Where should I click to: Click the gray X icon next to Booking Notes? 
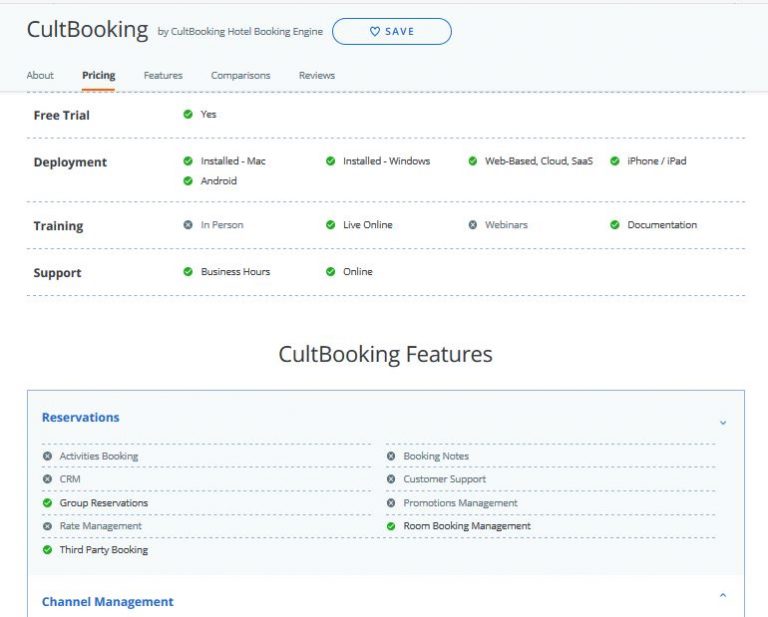tap(391, 456)
